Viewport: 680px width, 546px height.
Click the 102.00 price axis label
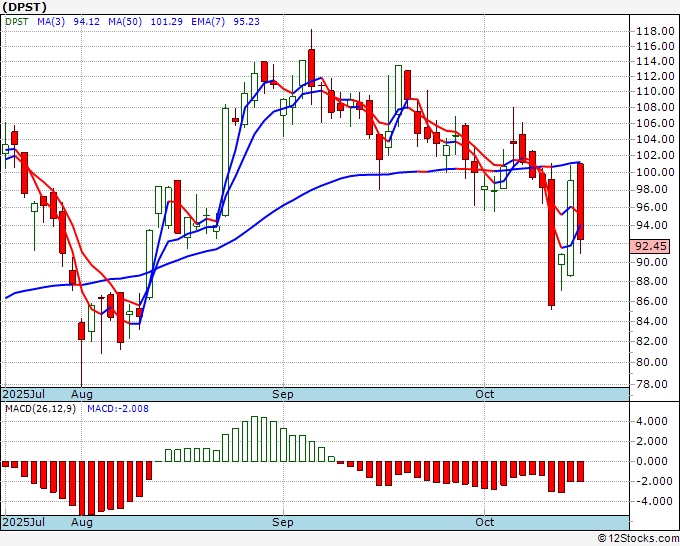[655, 155]
